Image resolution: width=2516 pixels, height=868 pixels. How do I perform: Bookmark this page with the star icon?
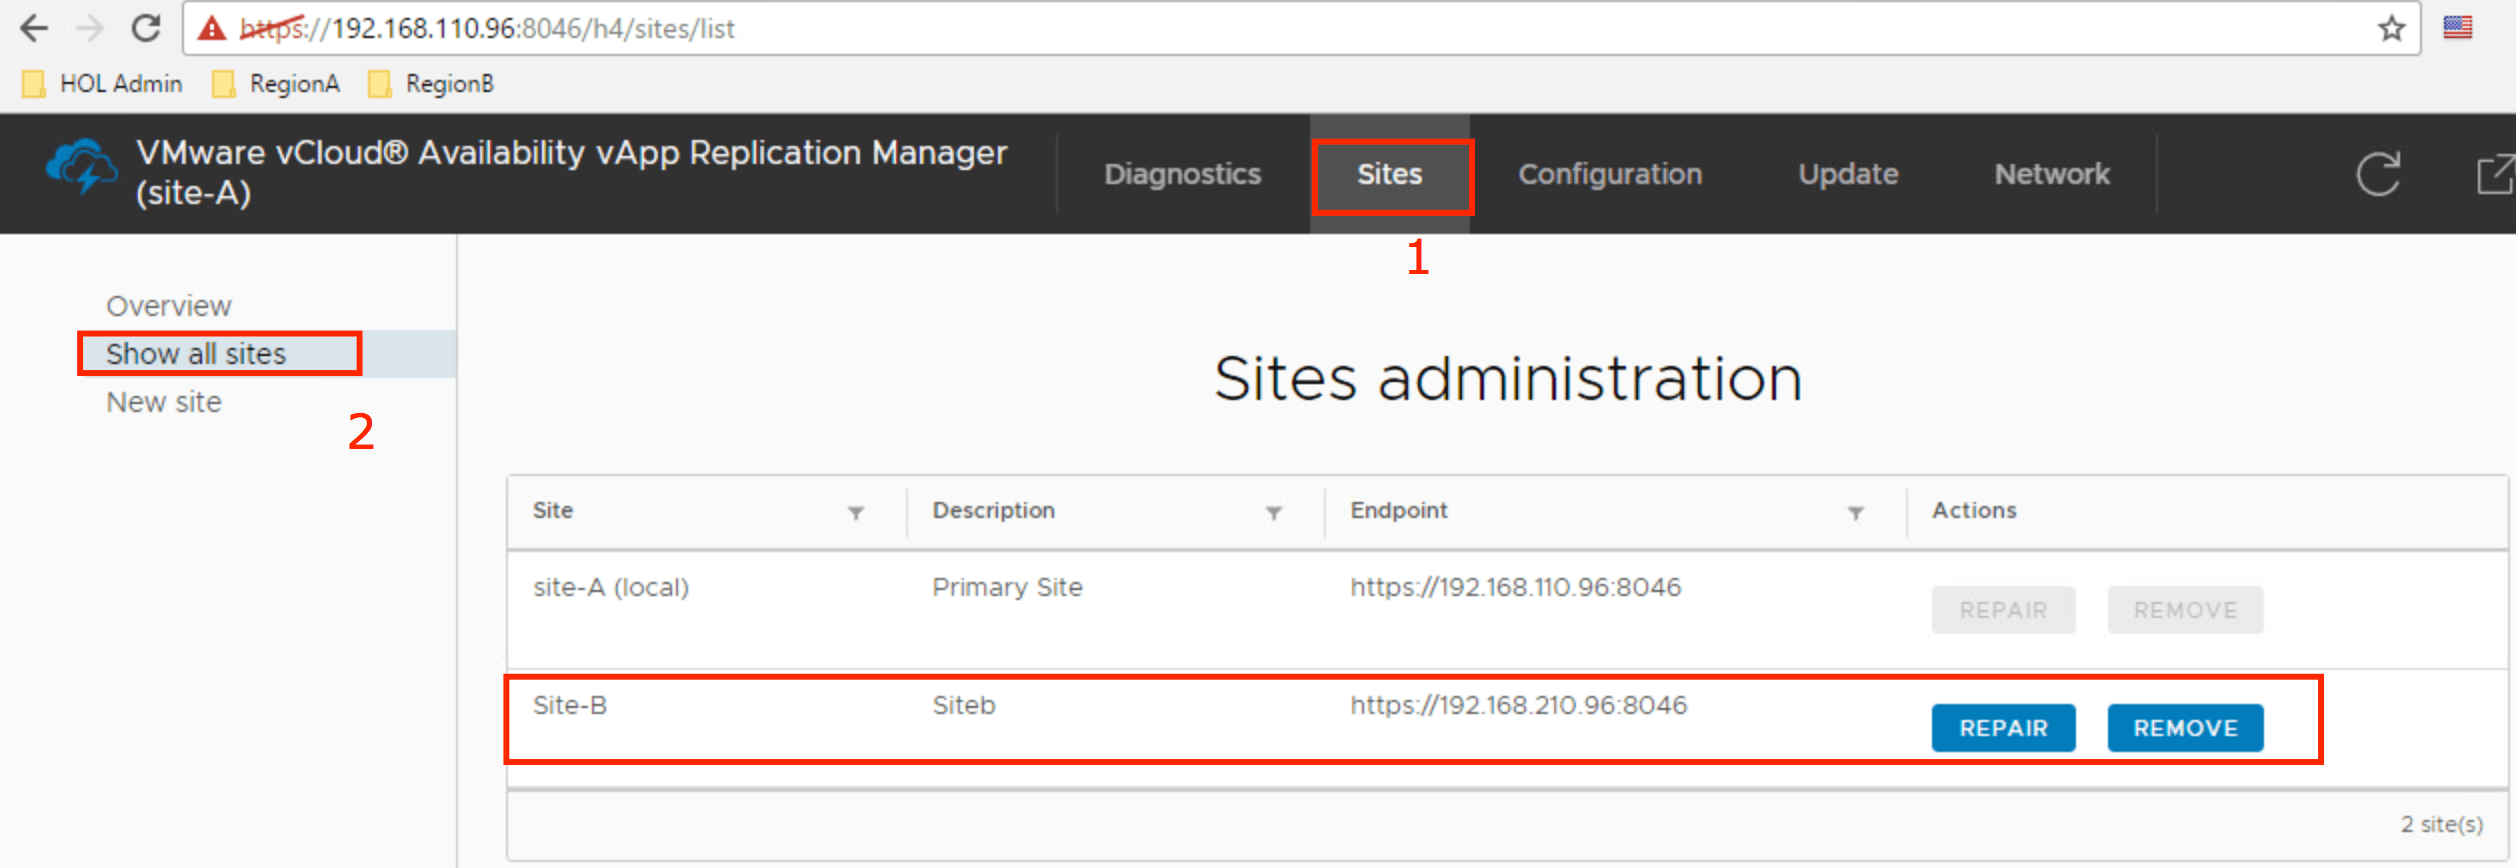[x=2391, y=28]
